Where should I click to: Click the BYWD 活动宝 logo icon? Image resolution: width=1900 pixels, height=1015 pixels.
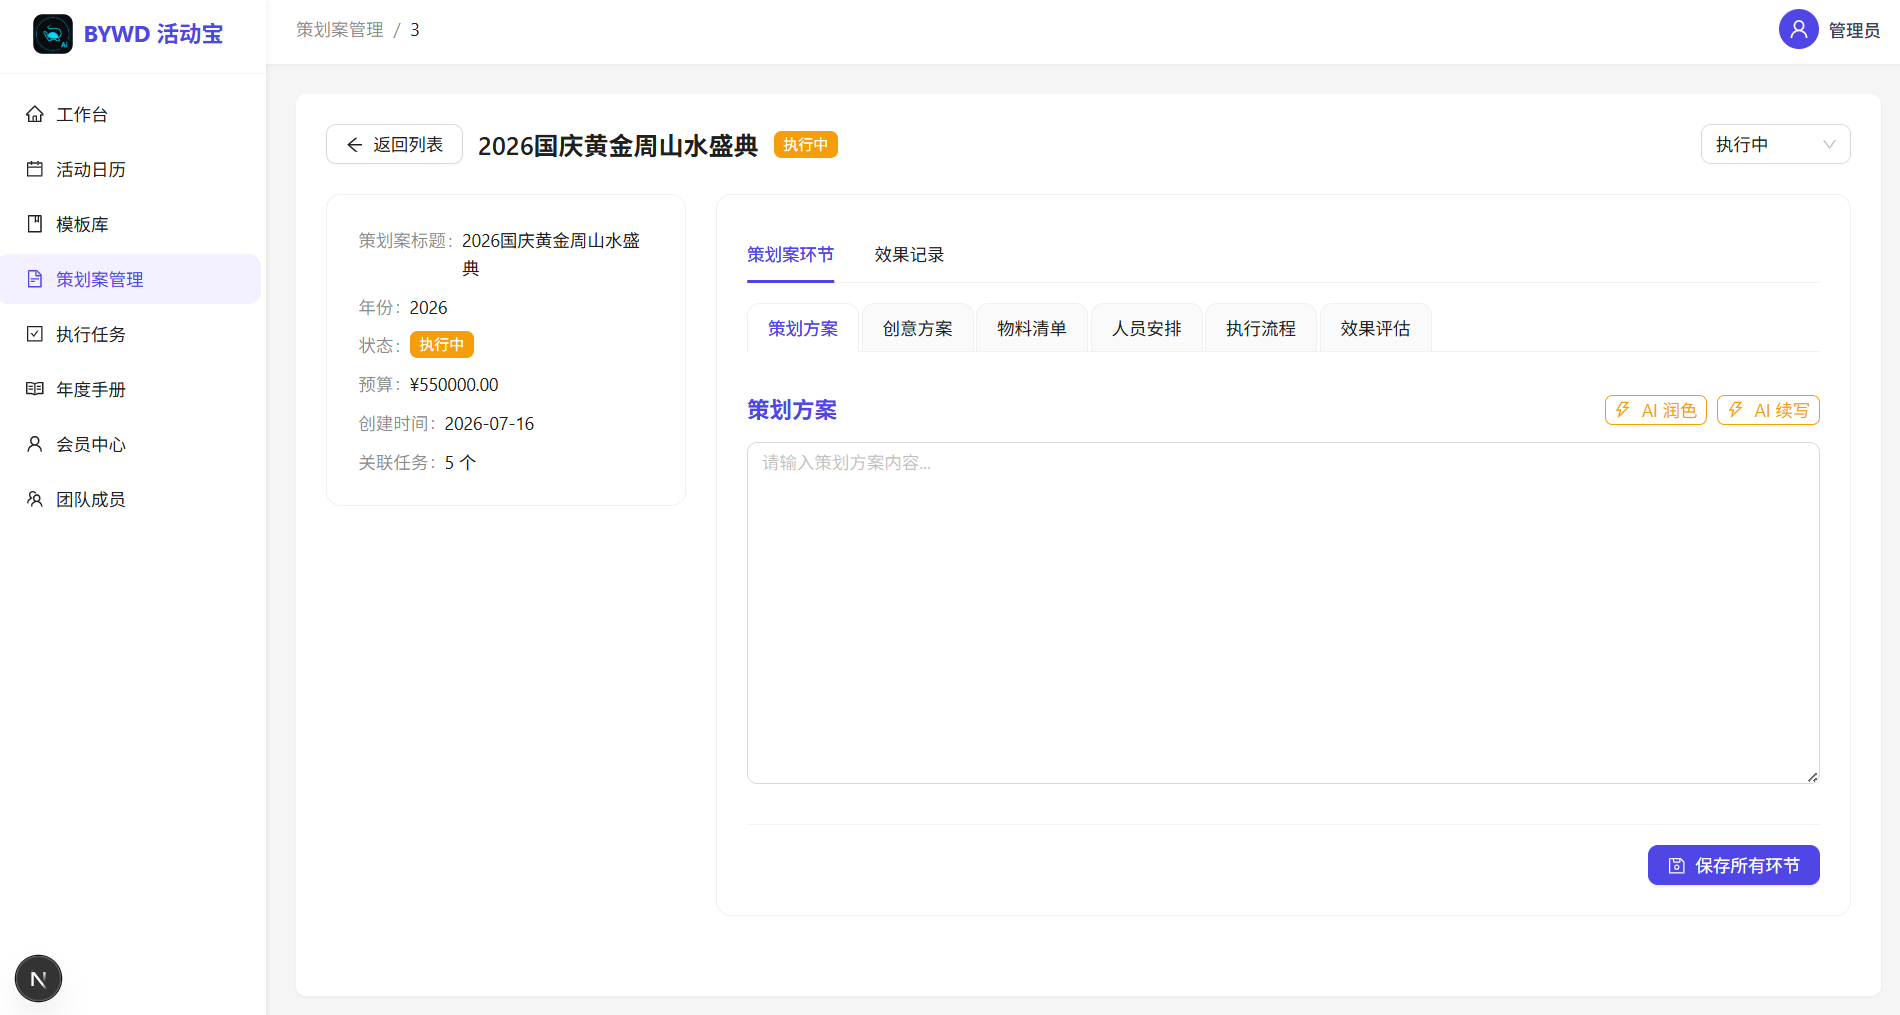53,34
